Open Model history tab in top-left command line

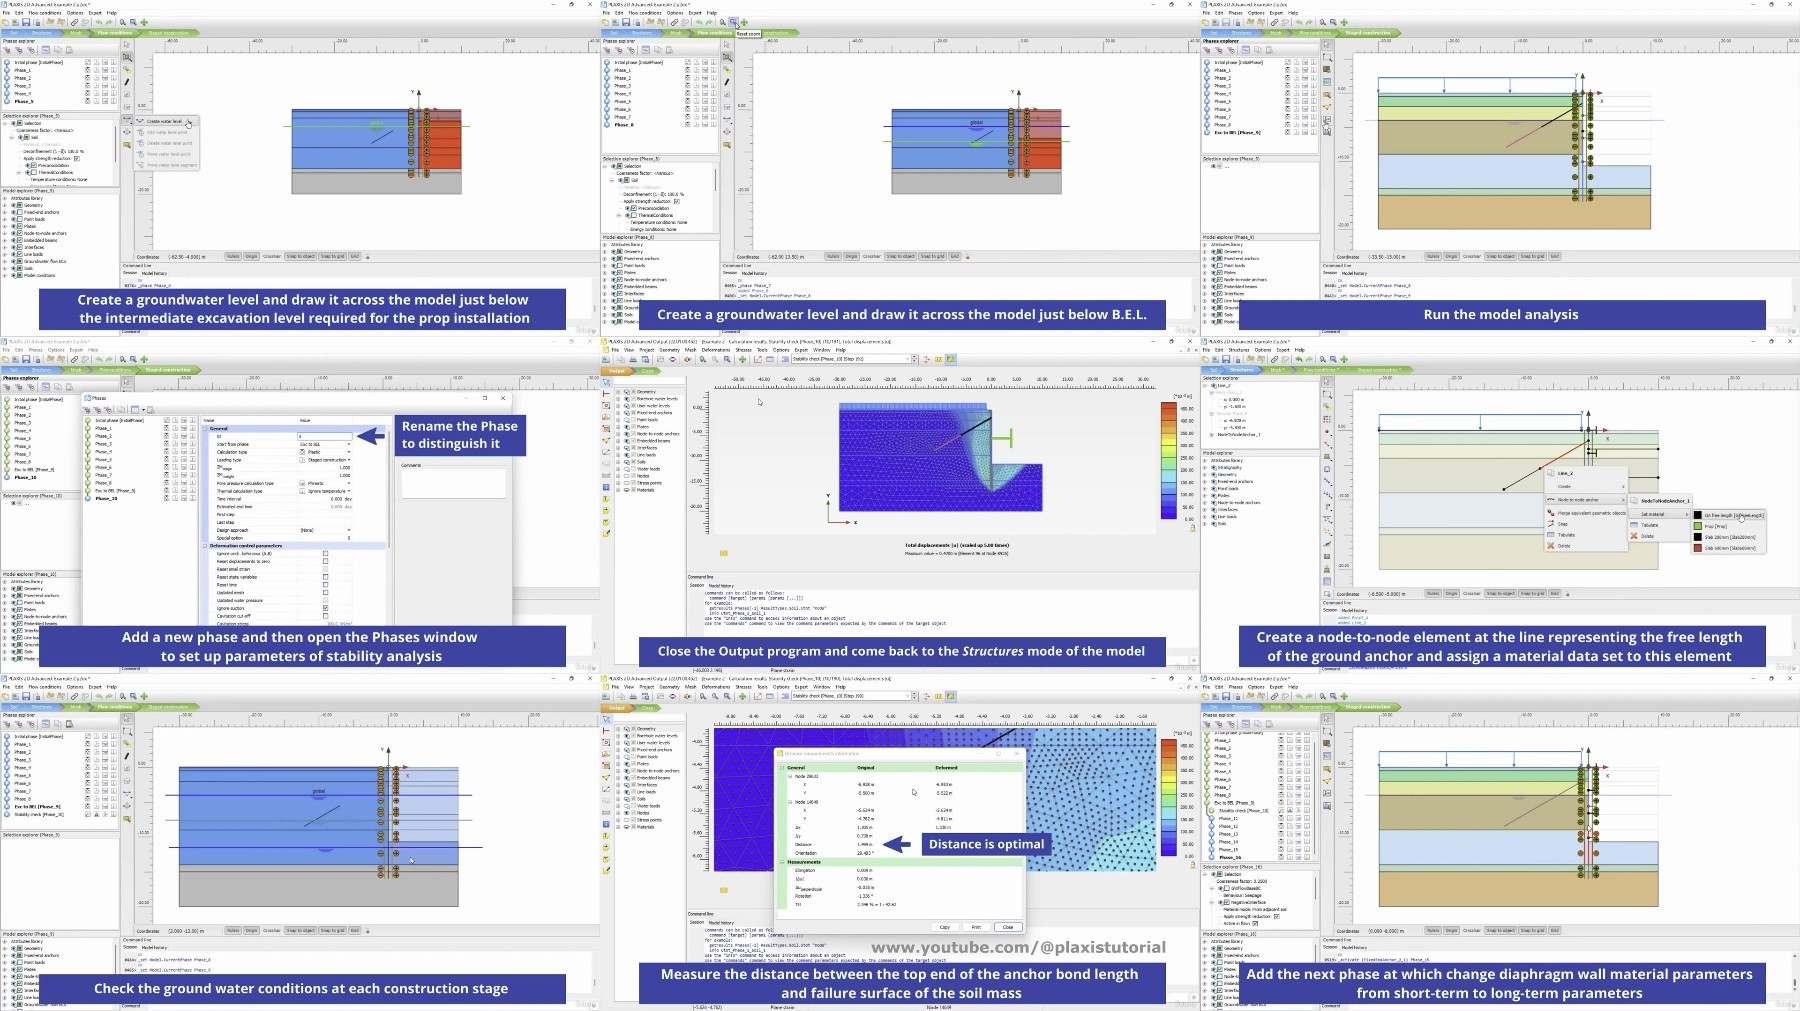tap(154, 273)
